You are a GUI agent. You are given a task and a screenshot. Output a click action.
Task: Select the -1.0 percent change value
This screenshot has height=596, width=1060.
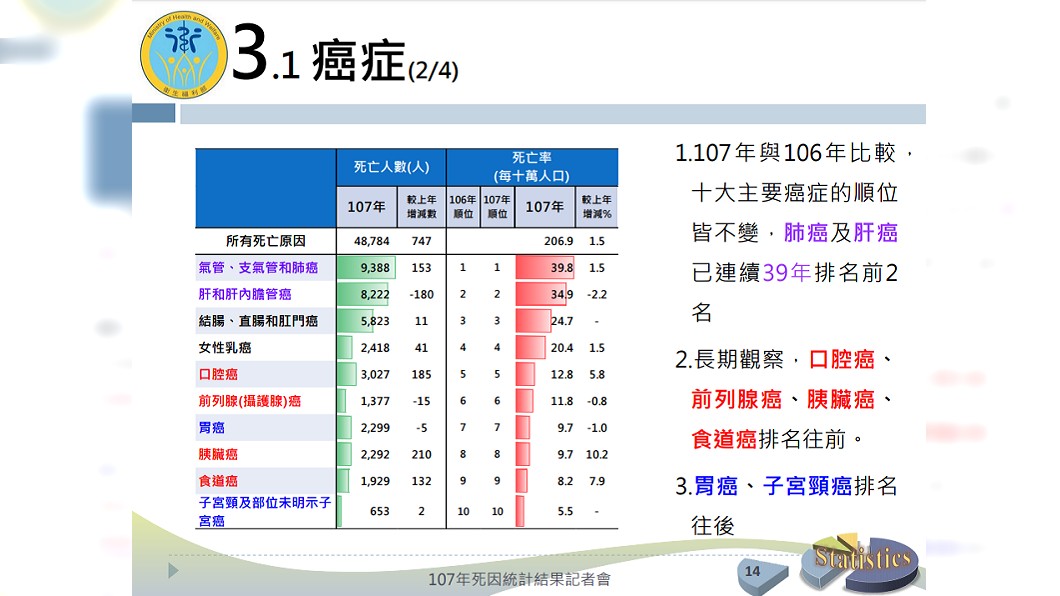click(597, 428)
